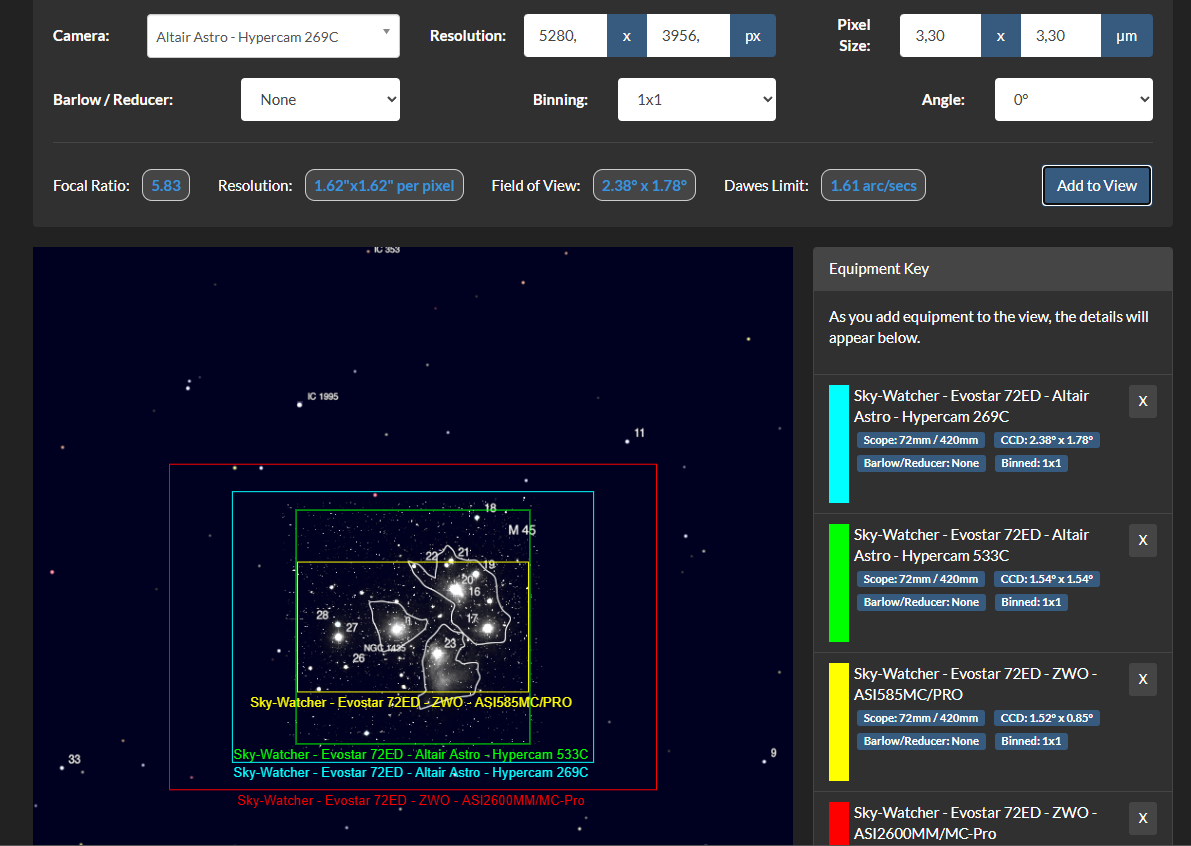Click the cyan Hypercam 269C label in sky view

click(411, 772)
